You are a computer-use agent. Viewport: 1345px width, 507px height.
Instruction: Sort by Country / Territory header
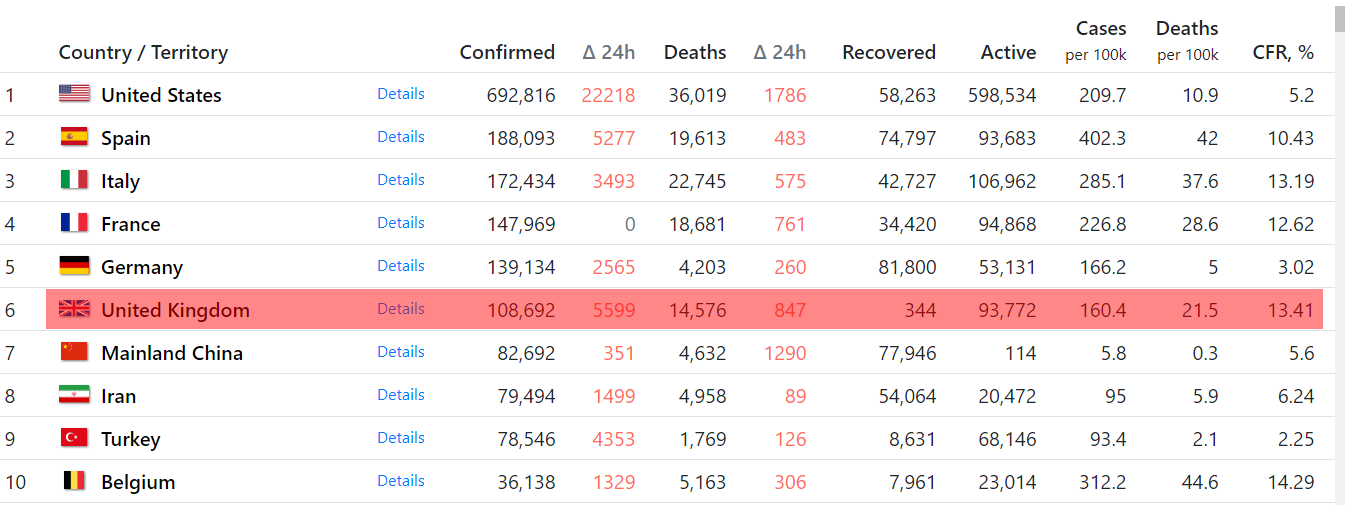point(143,52)
